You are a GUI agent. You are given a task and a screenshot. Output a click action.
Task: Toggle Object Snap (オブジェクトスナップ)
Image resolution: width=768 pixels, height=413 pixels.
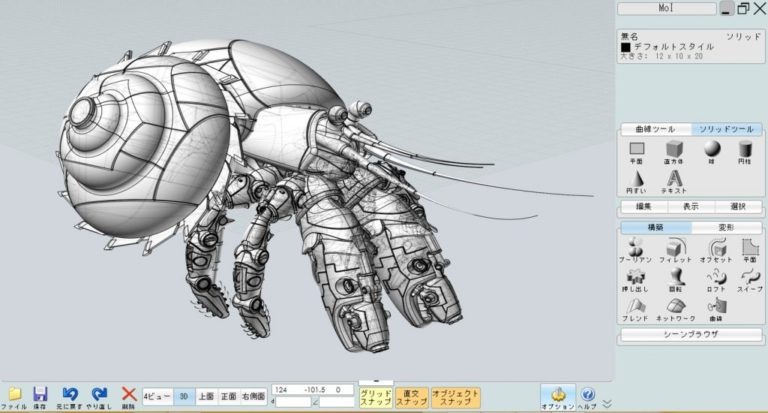coord(455,397)
